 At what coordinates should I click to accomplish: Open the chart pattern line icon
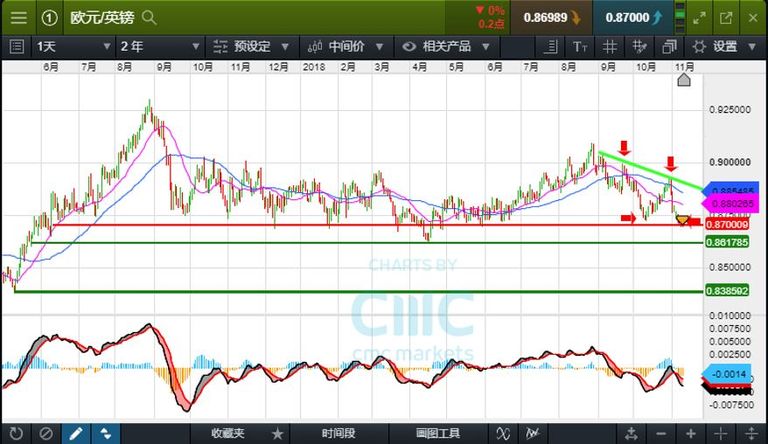532,433
